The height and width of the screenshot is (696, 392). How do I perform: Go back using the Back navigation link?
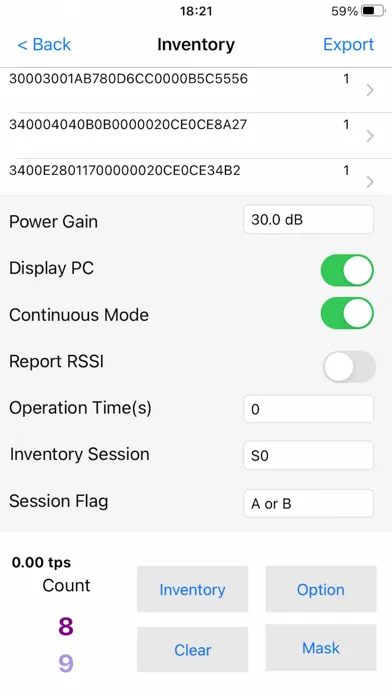click(44, 44)
